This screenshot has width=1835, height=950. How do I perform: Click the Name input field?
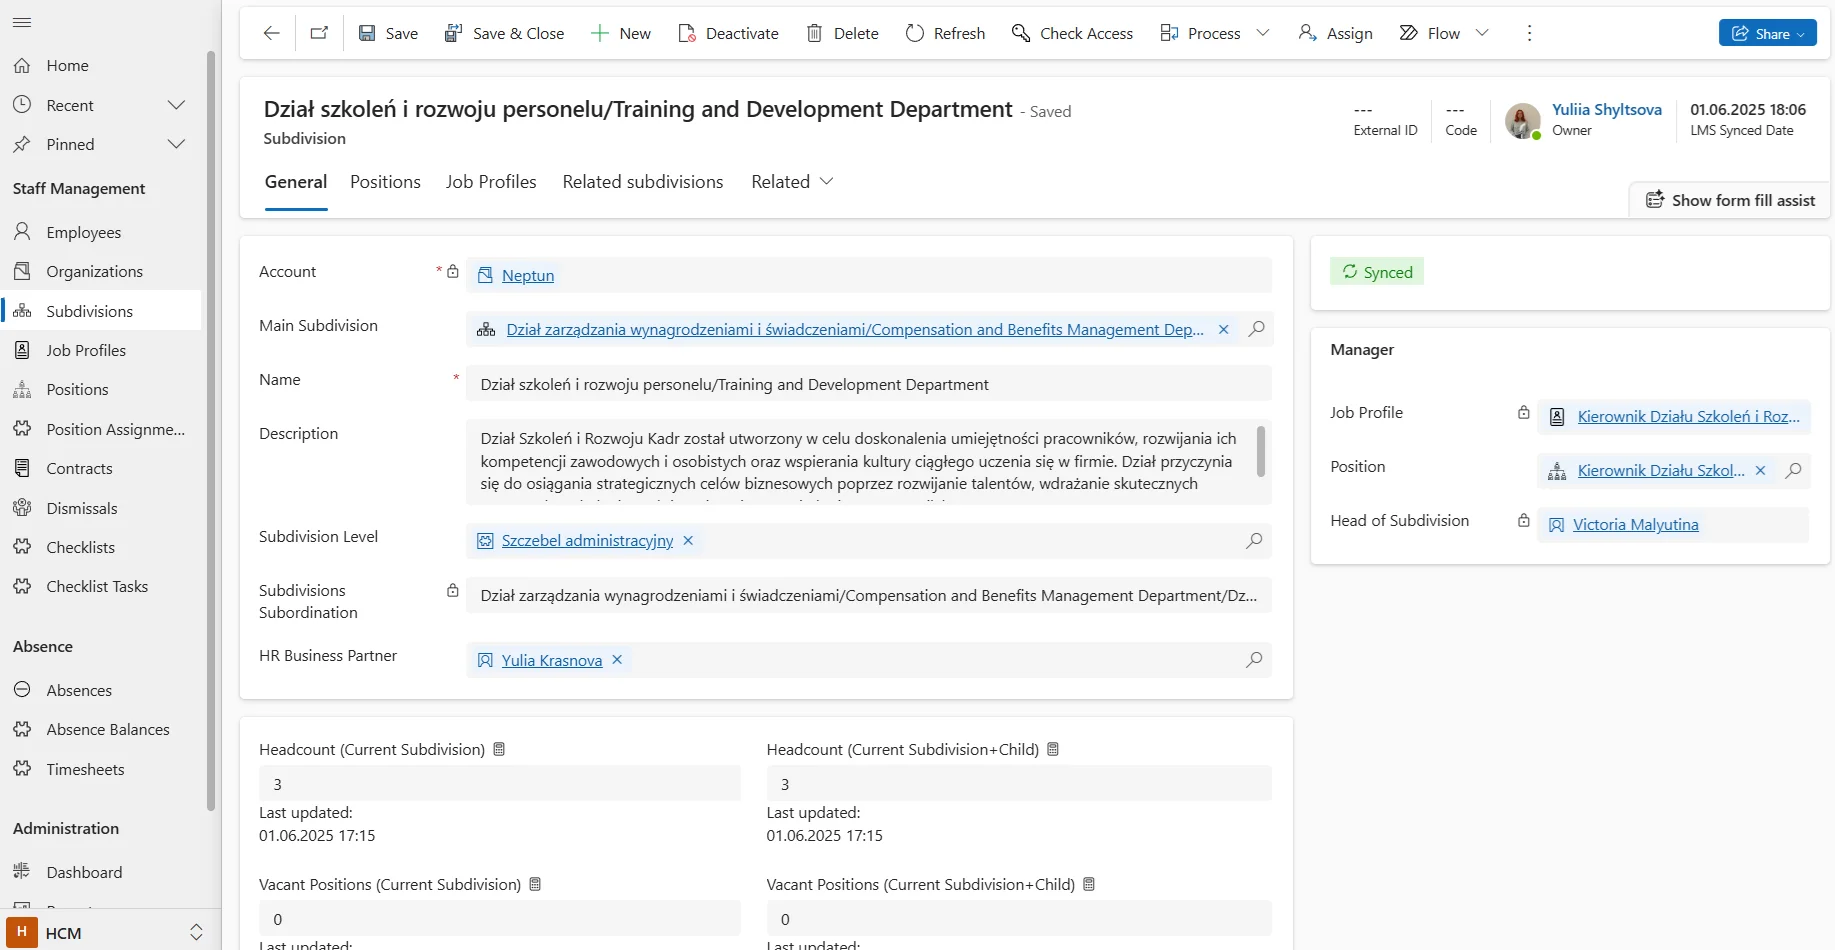tap(868, 384)
